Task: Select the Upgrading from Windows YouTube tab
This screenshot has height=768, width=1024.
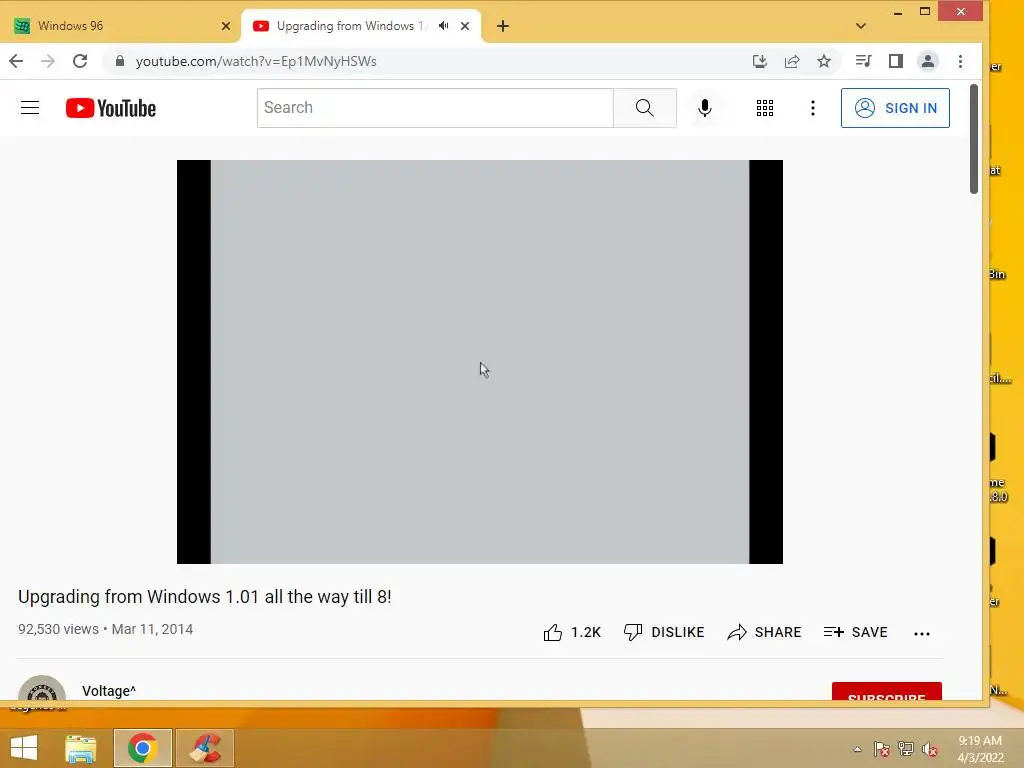Action: pyautogui.click(x=360, y=26)
